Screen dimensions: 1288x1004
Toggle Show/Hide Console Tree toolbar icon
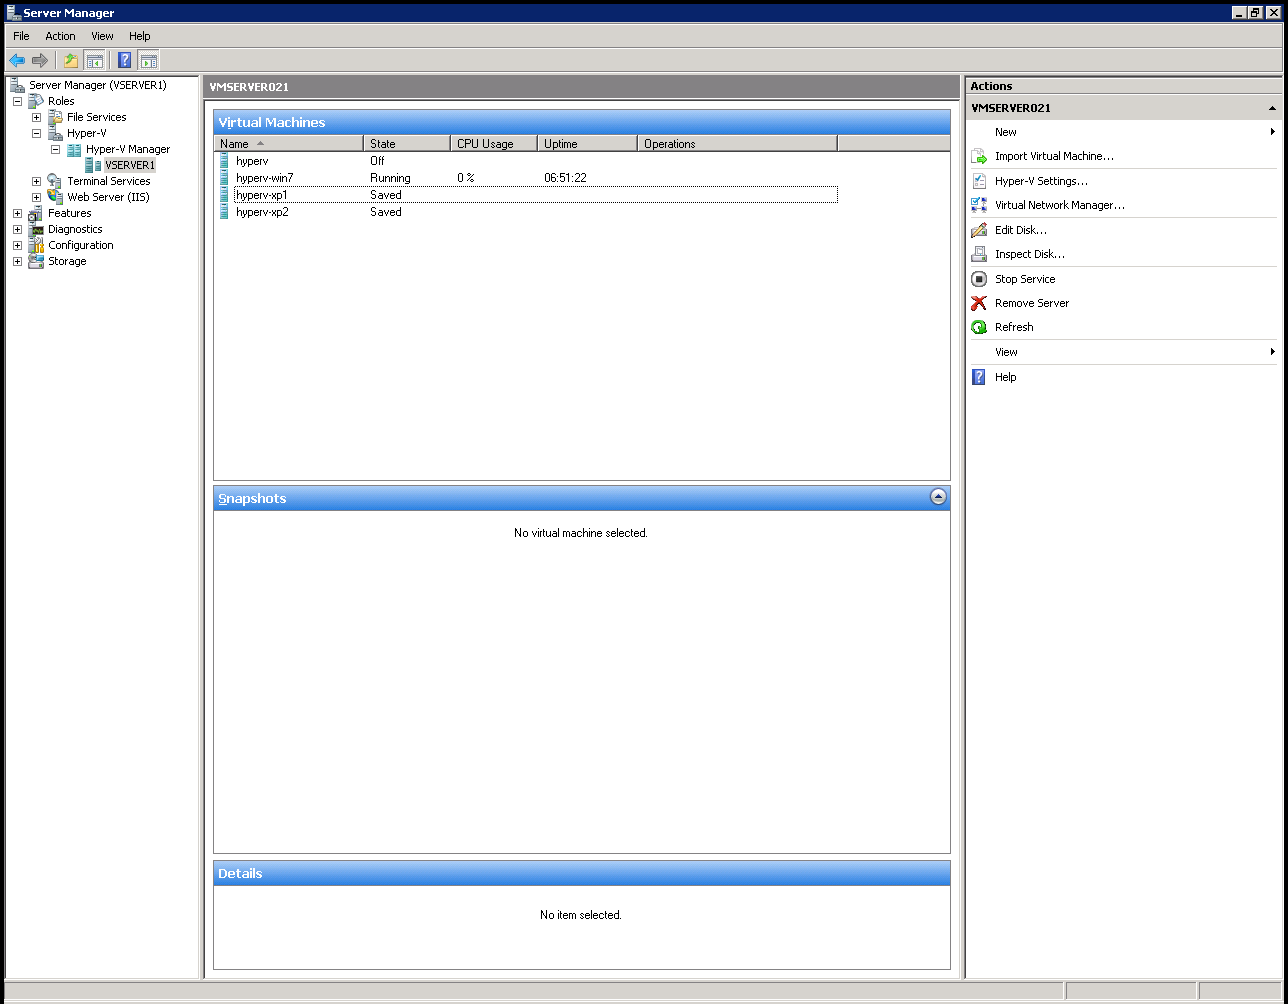click(94, 60)
